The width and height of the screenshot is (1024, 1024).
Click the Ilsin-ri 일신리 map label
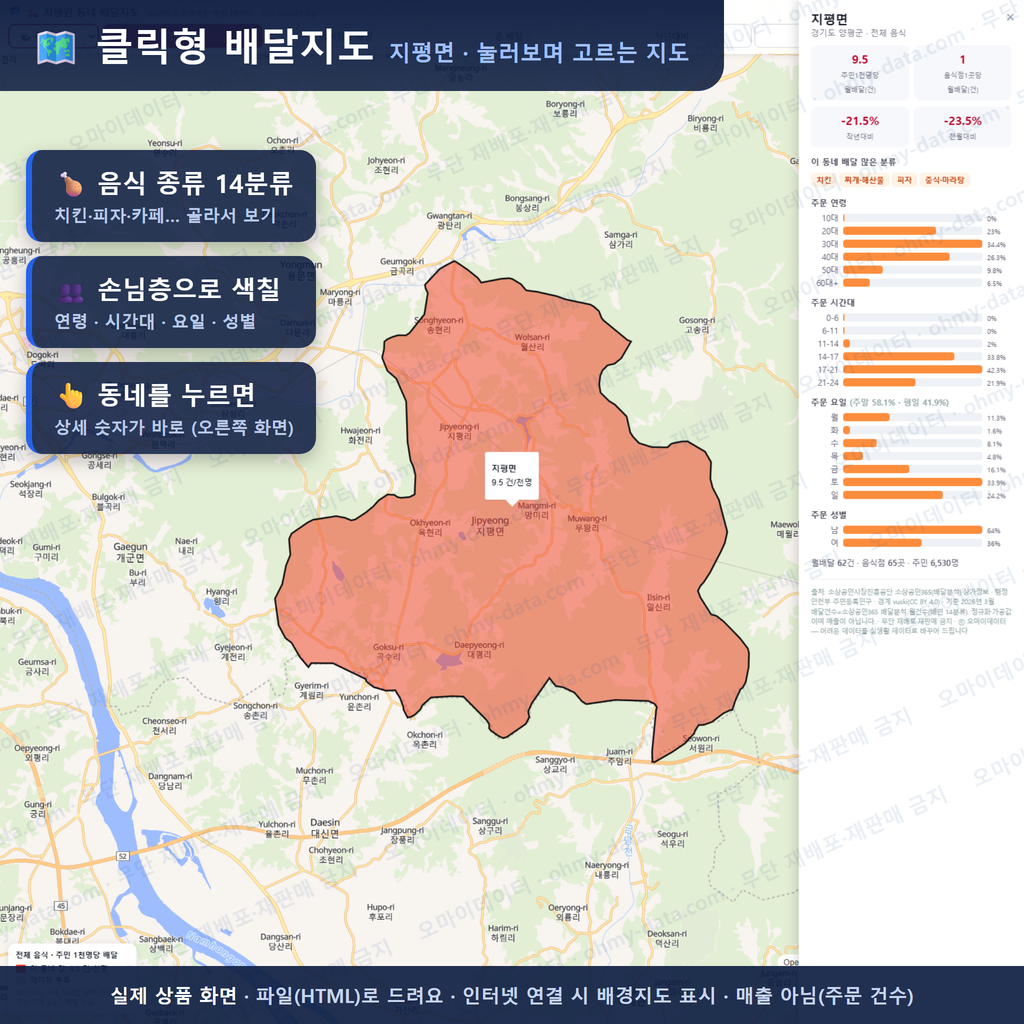[658, 602]
